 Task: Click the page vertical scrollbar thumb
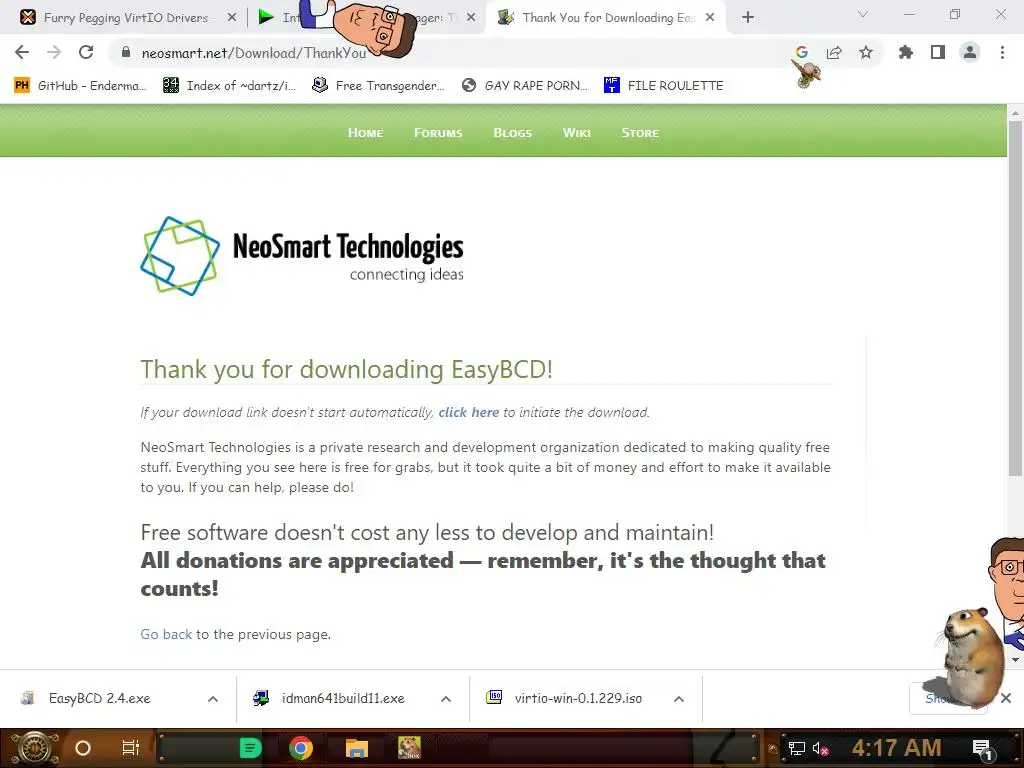click(x=1015, y=298)
